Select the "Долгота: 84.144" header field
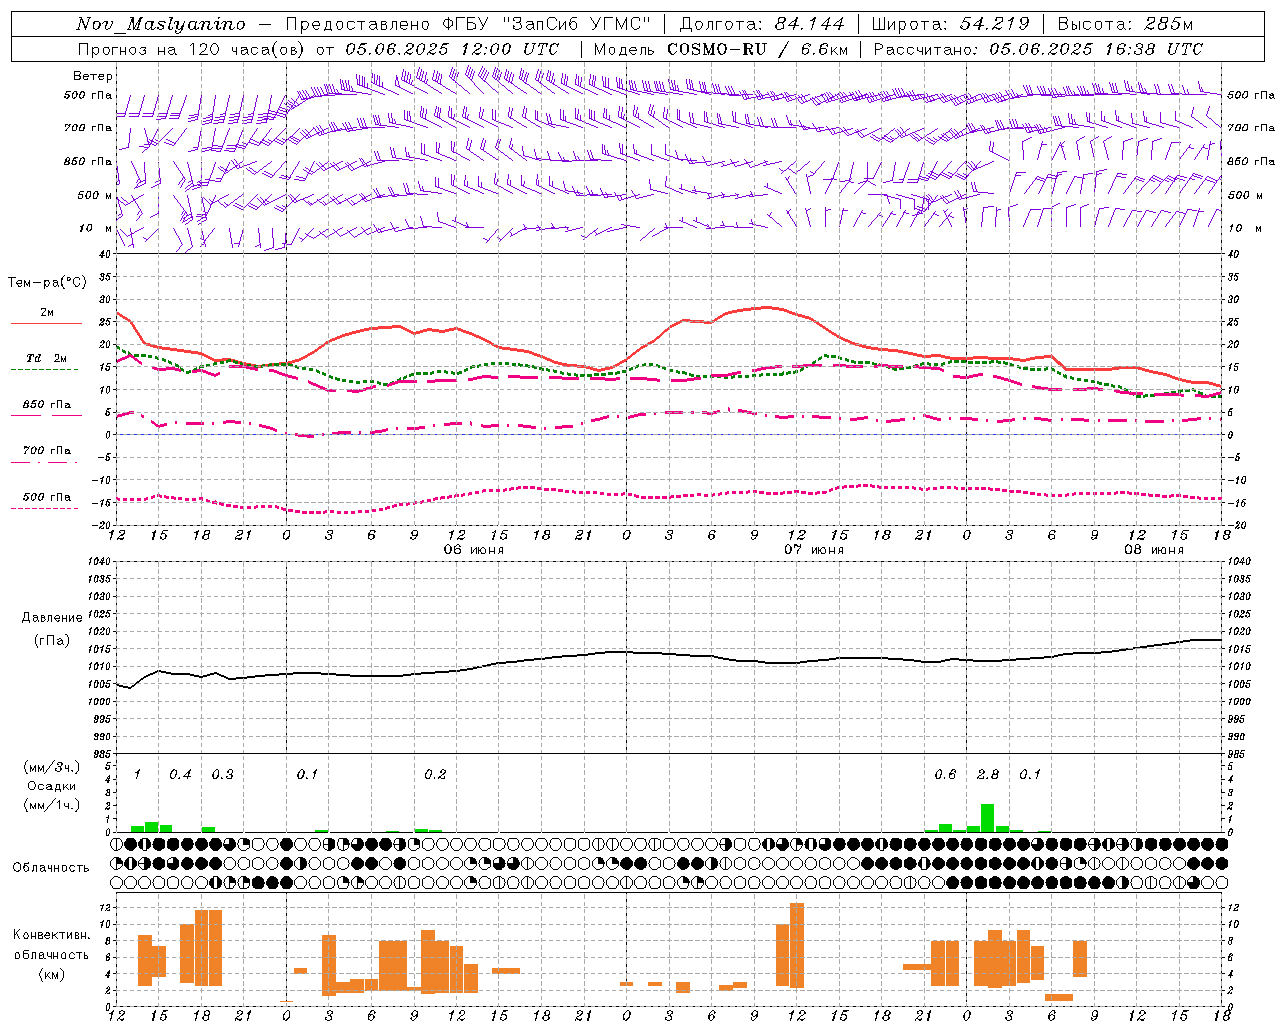This screenshot has height=1024, width=1280. coord(762,24)
